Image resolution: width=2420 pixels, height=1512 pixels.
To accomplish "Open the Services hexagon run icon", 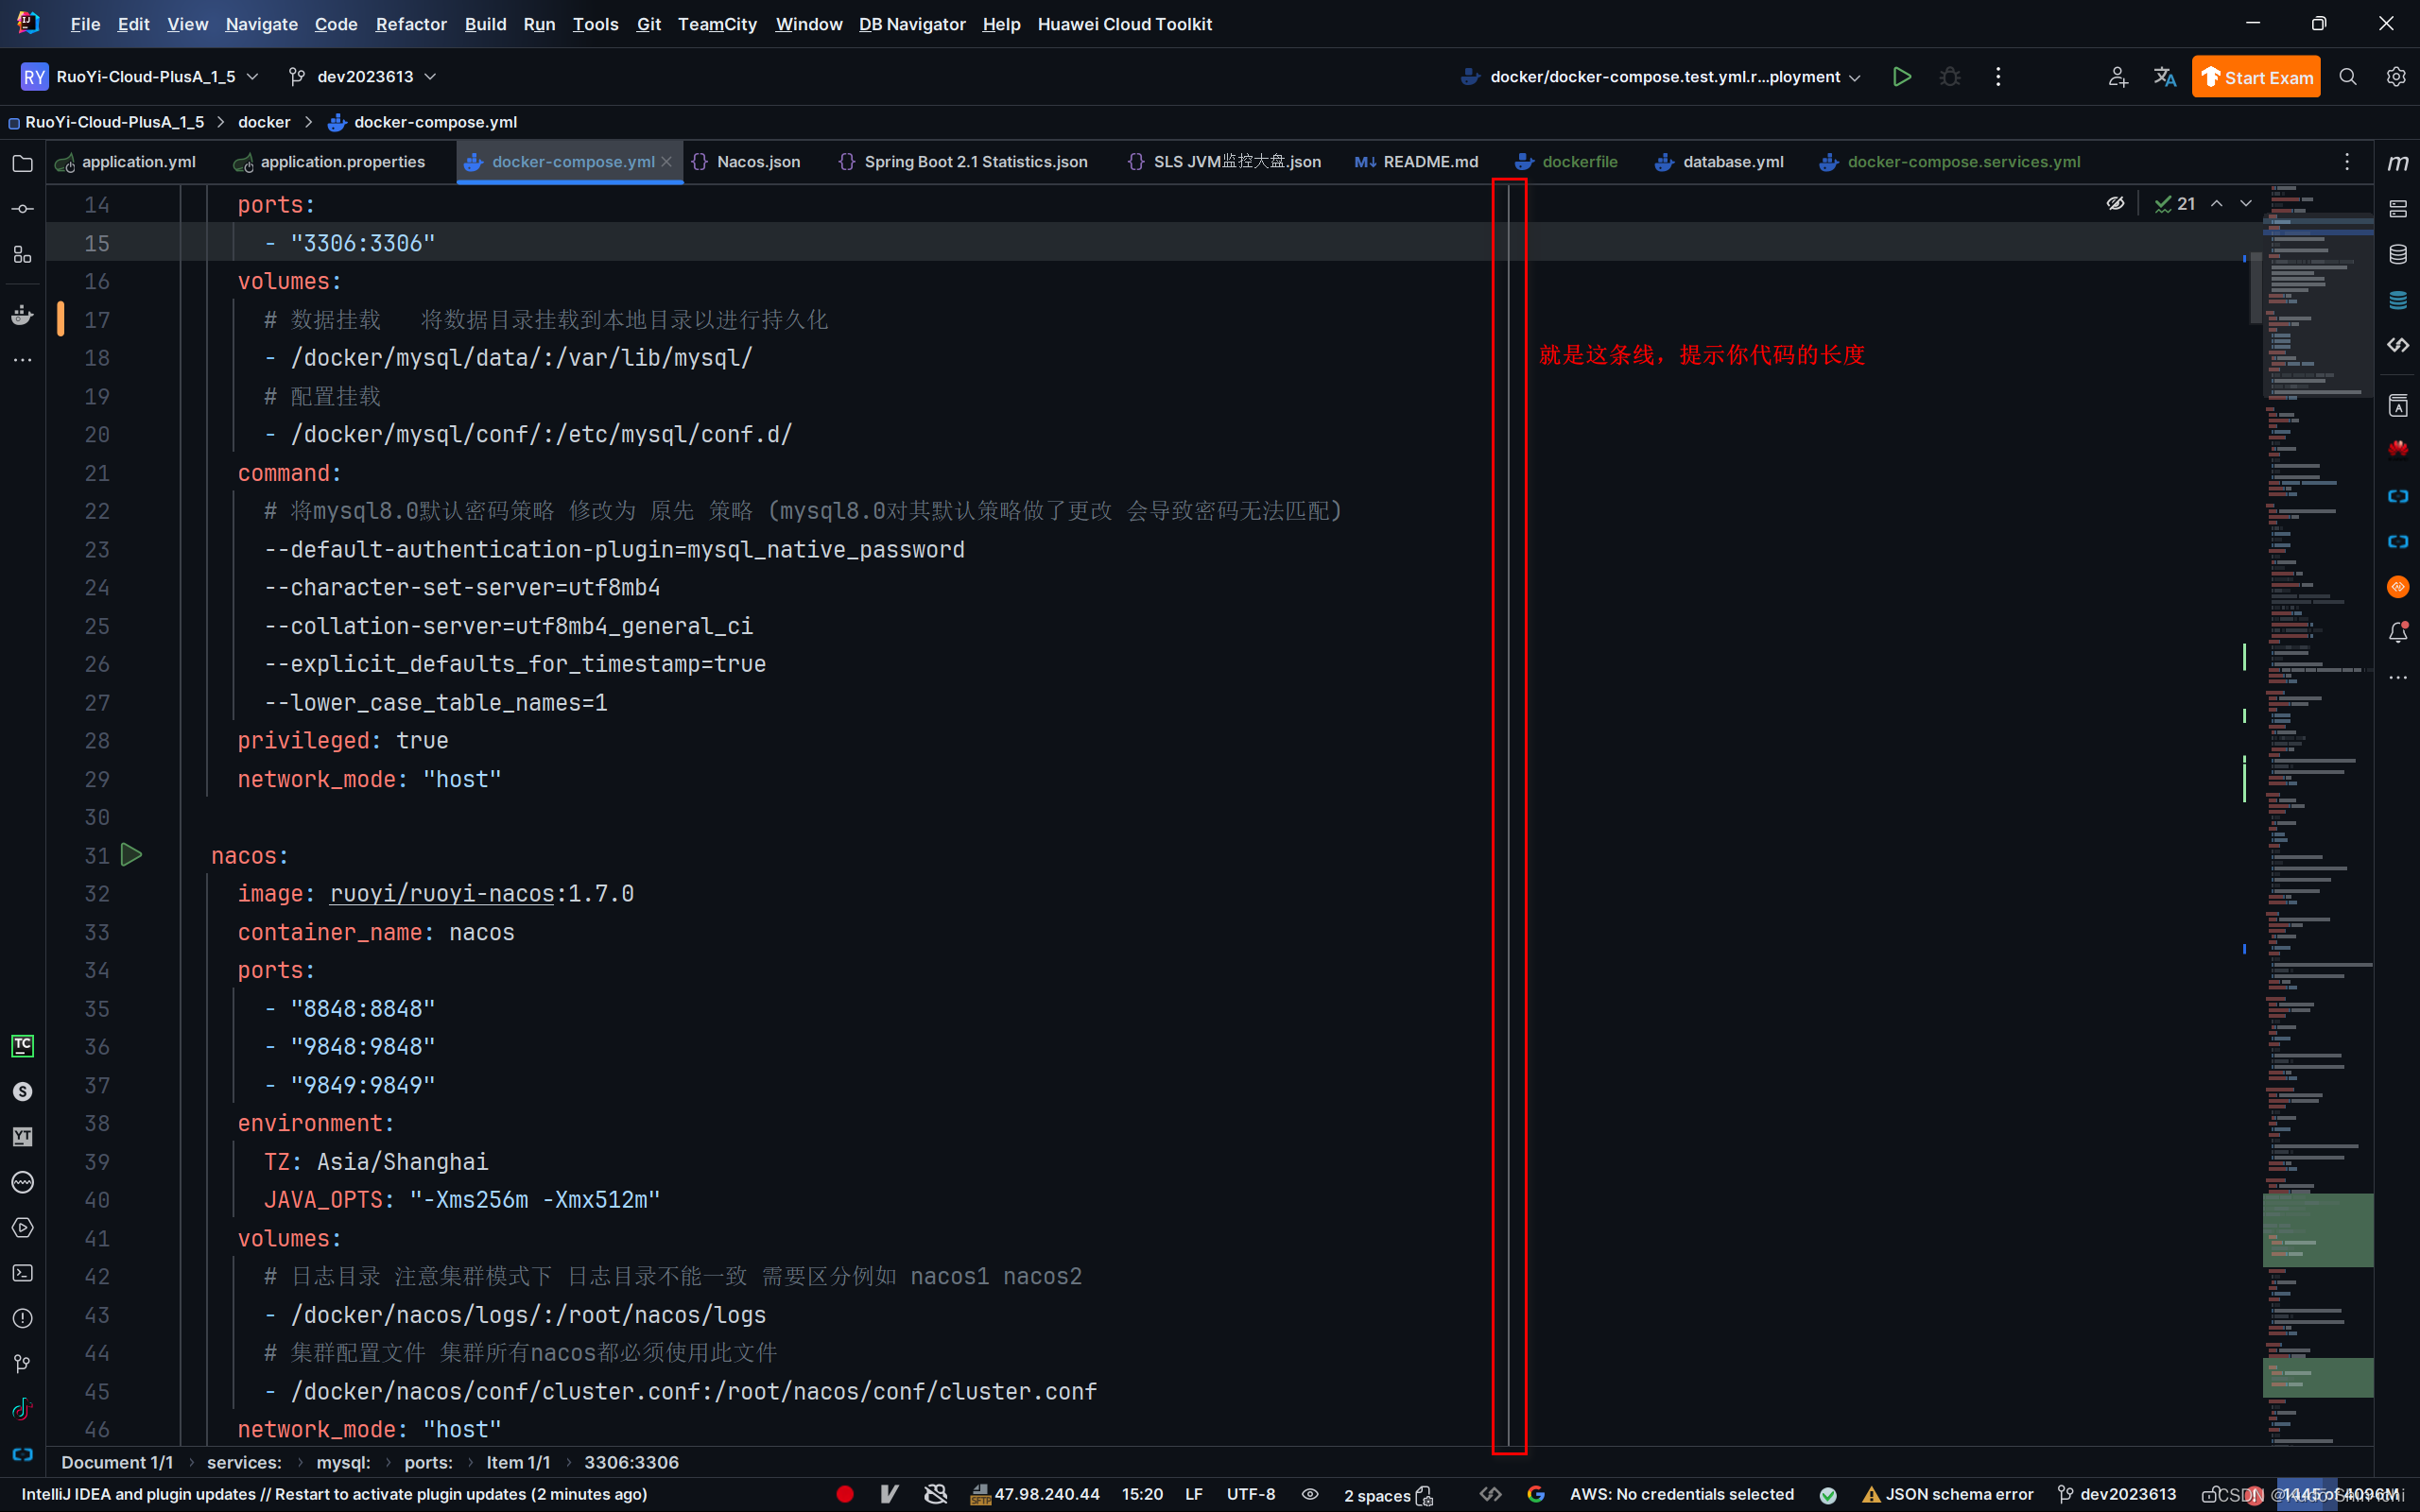I will point(22,1228).
